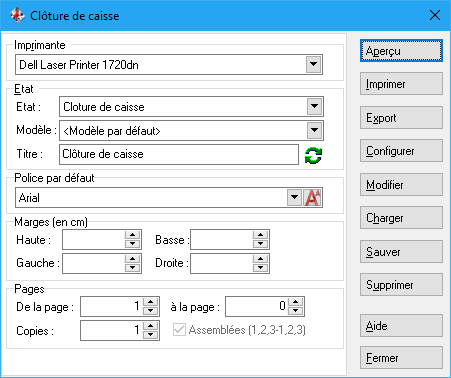Increase the Haute margin with up arrow
Image resolution: width=451 pixels, height=378 pixels.
132,235
